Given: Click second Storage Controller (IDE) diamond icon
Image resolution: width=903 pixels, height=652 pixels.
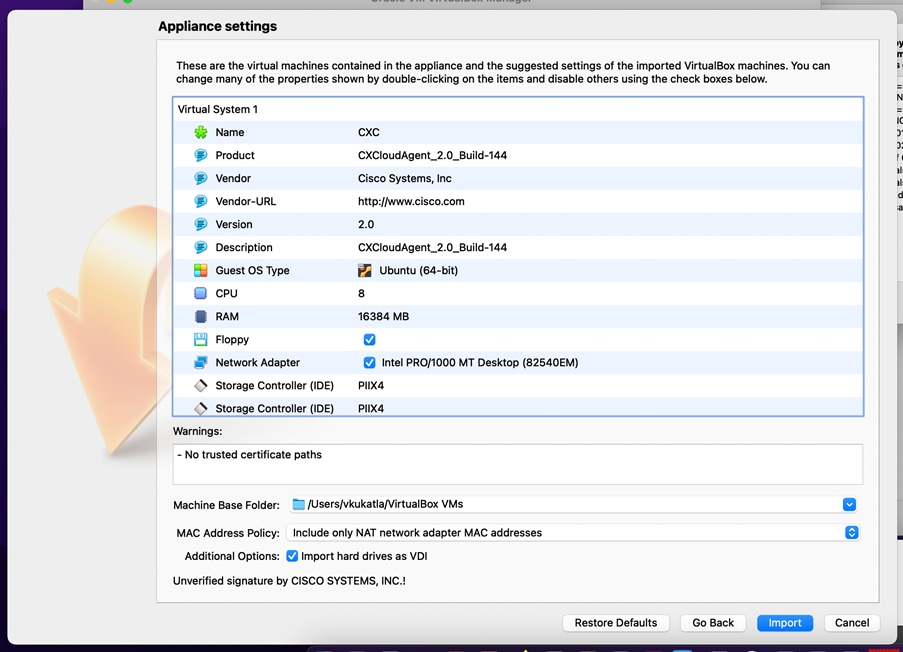Looking at the screenshot, I should pyautogui.click(x=200, y=409).
